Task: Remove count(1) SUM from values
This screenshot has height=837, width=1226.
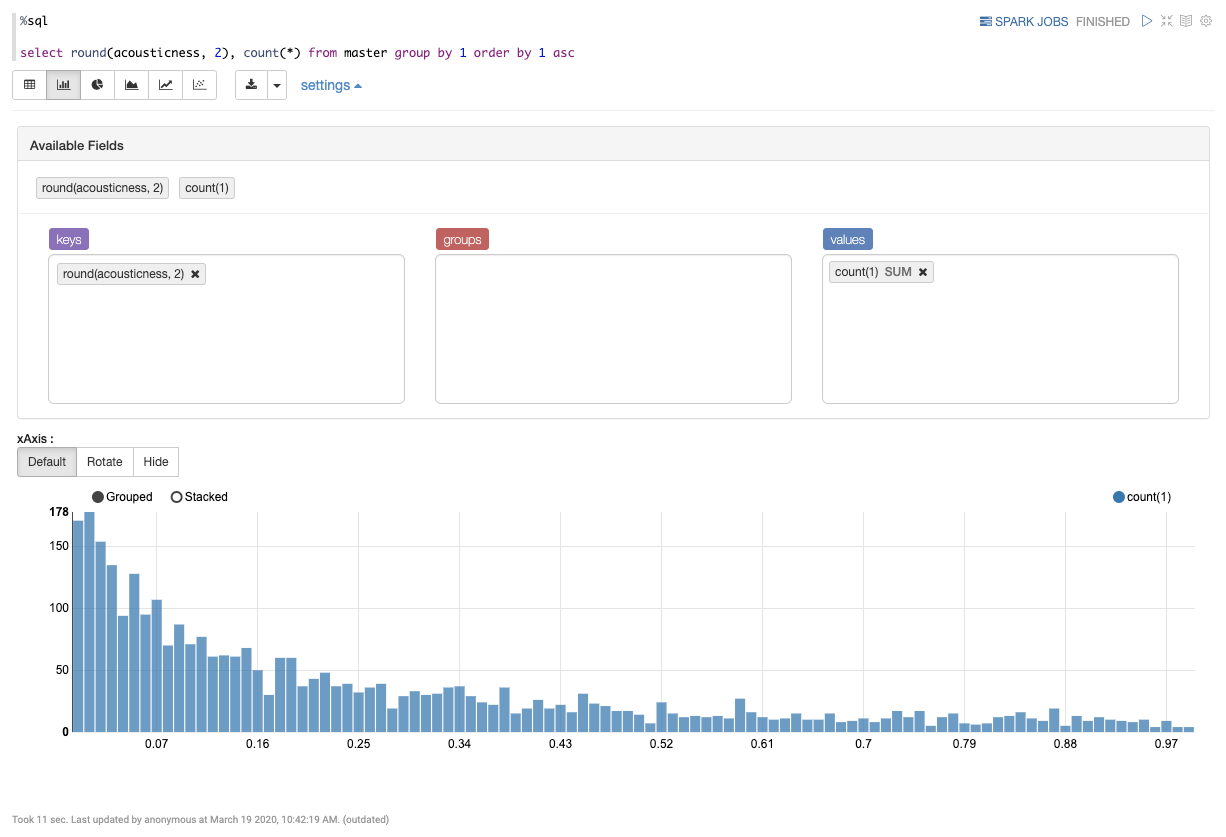Action: click(923, 272)
